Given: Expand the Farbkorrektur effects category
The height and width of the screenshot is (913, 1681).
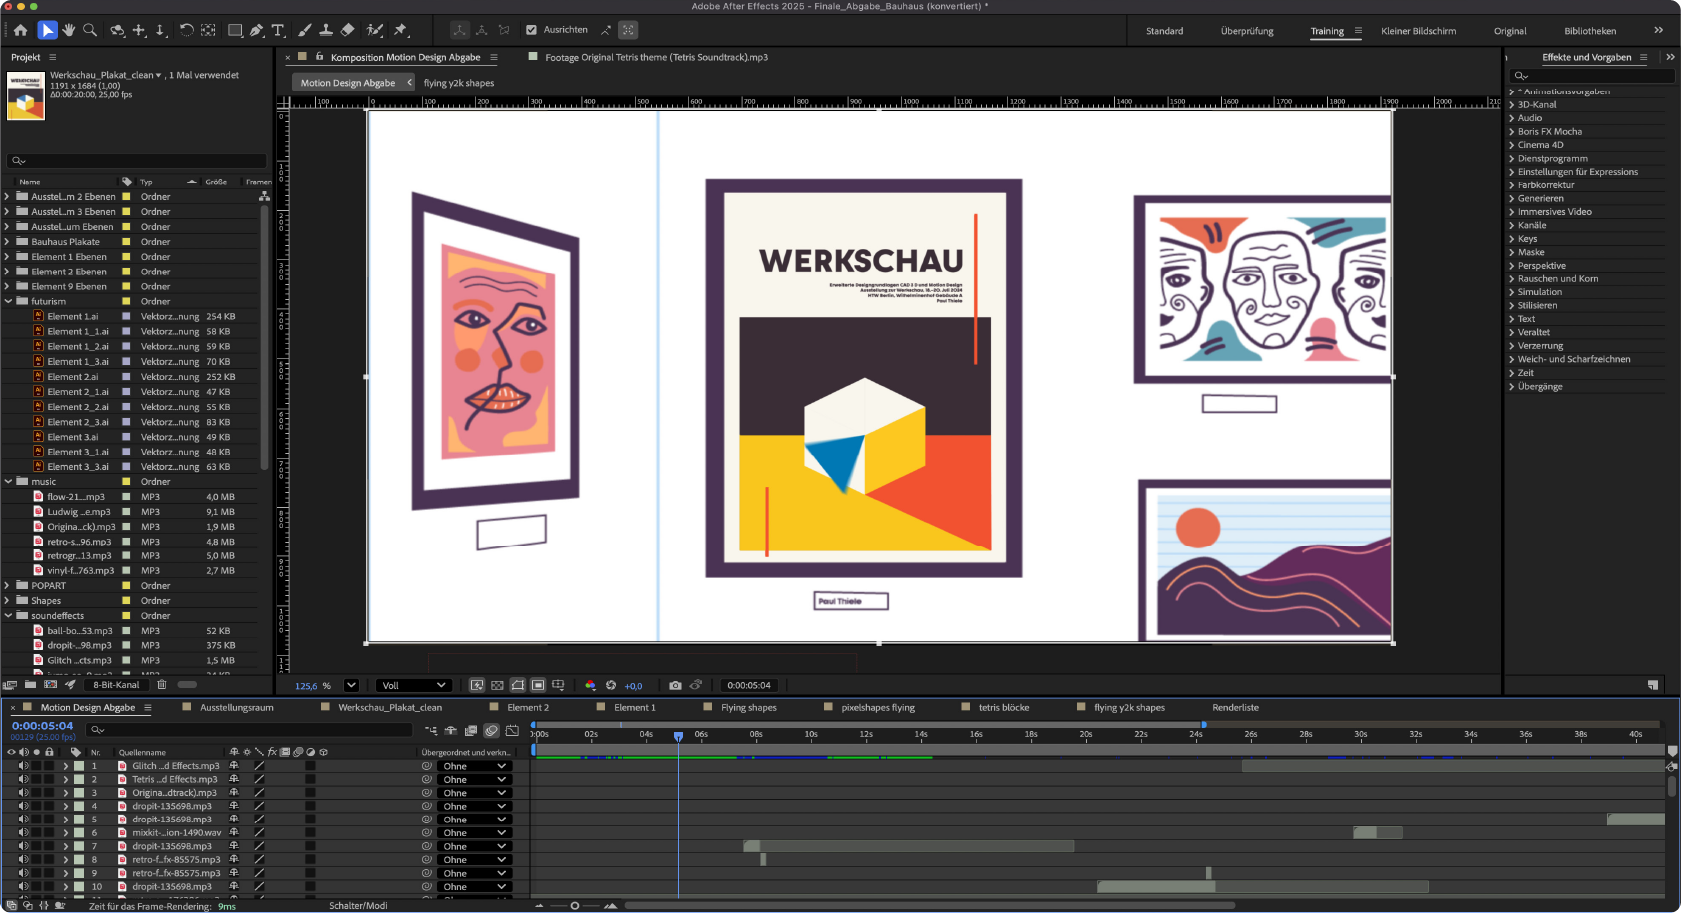Looking at the screenshot, I should coord(1512,185).
